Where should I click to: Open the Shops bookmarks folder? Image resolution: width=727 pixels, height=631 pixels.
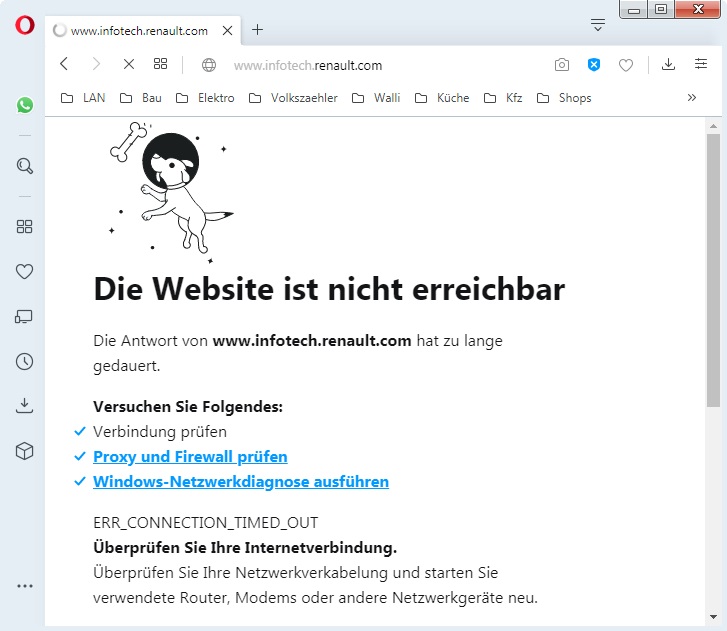[x=564, y=98]
